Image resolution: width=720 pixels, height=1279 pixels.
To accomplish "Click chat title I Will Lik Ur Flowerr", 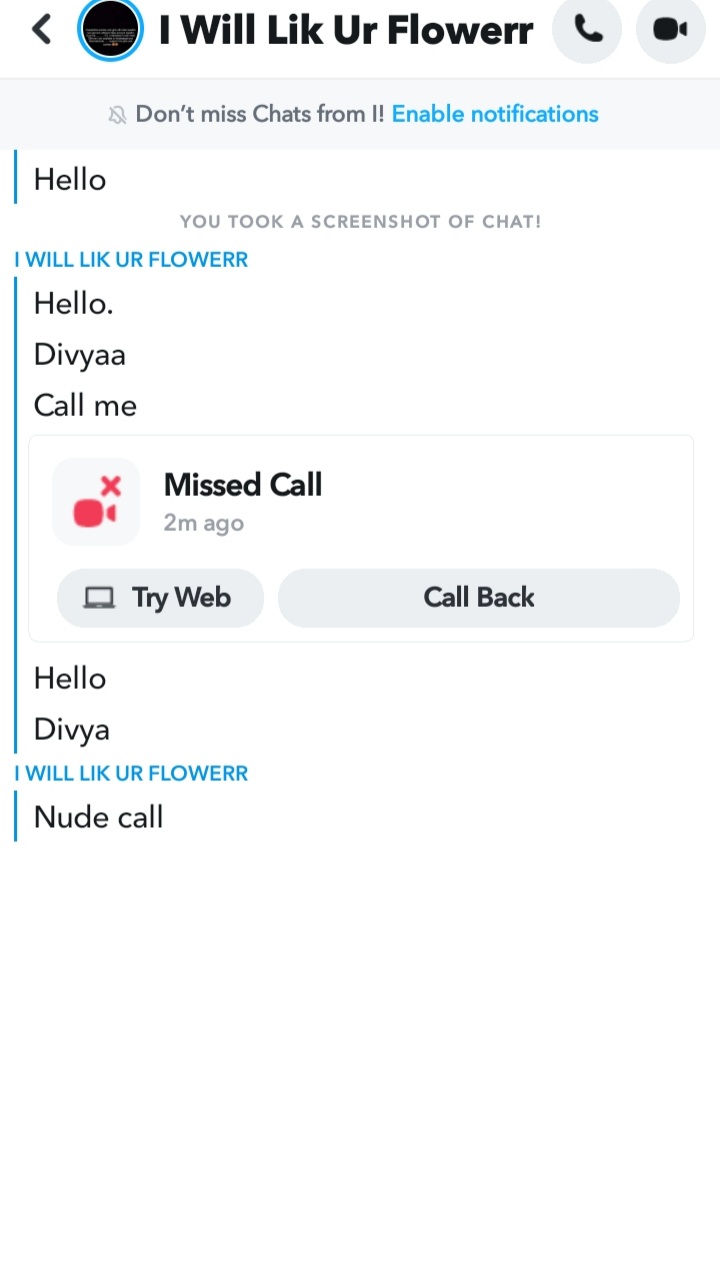I will pos(345,30).
